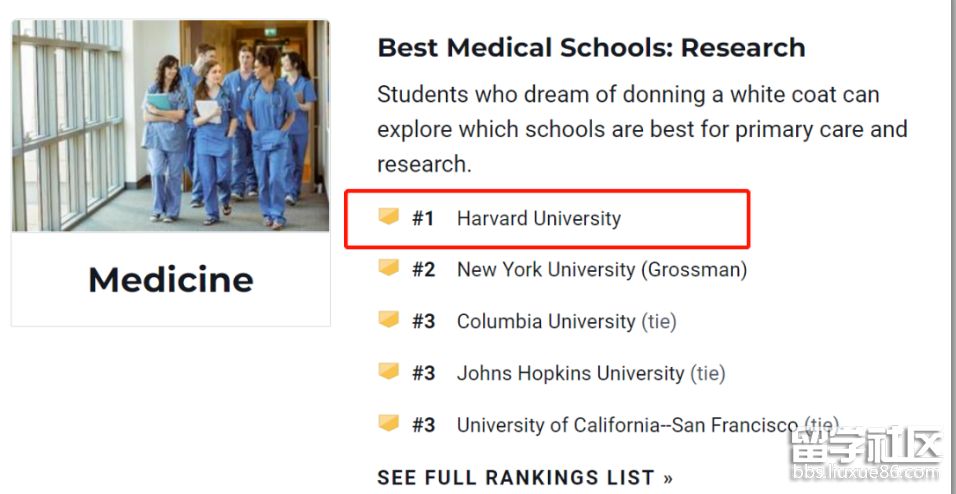Click the badge icon beside Columbia University
Screen dimensions: 956x494
click(388, 320)
